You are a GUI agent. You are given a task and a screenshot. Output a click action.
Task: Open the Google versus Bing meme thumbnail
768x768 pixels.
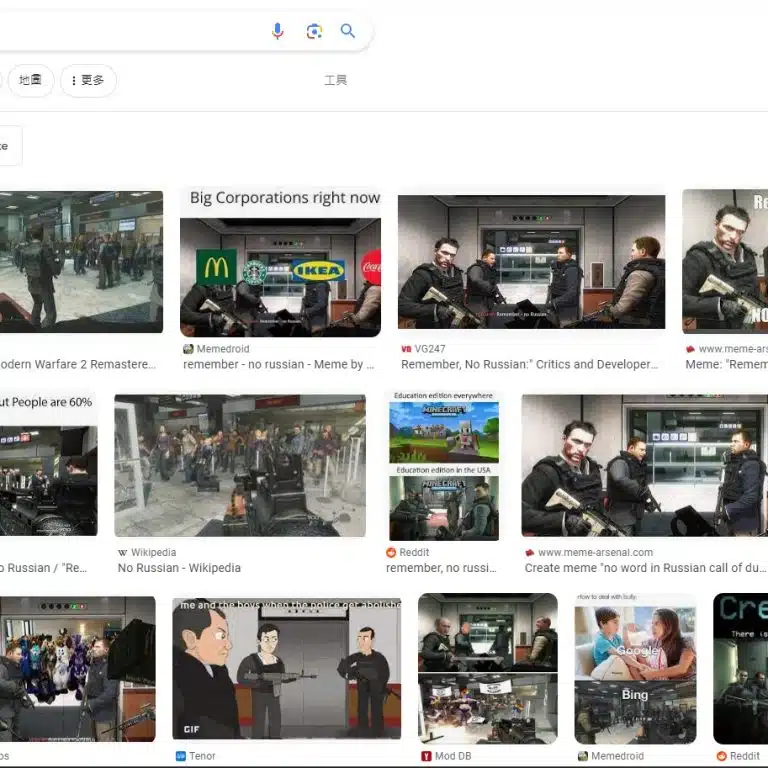[x=635, y=668]
